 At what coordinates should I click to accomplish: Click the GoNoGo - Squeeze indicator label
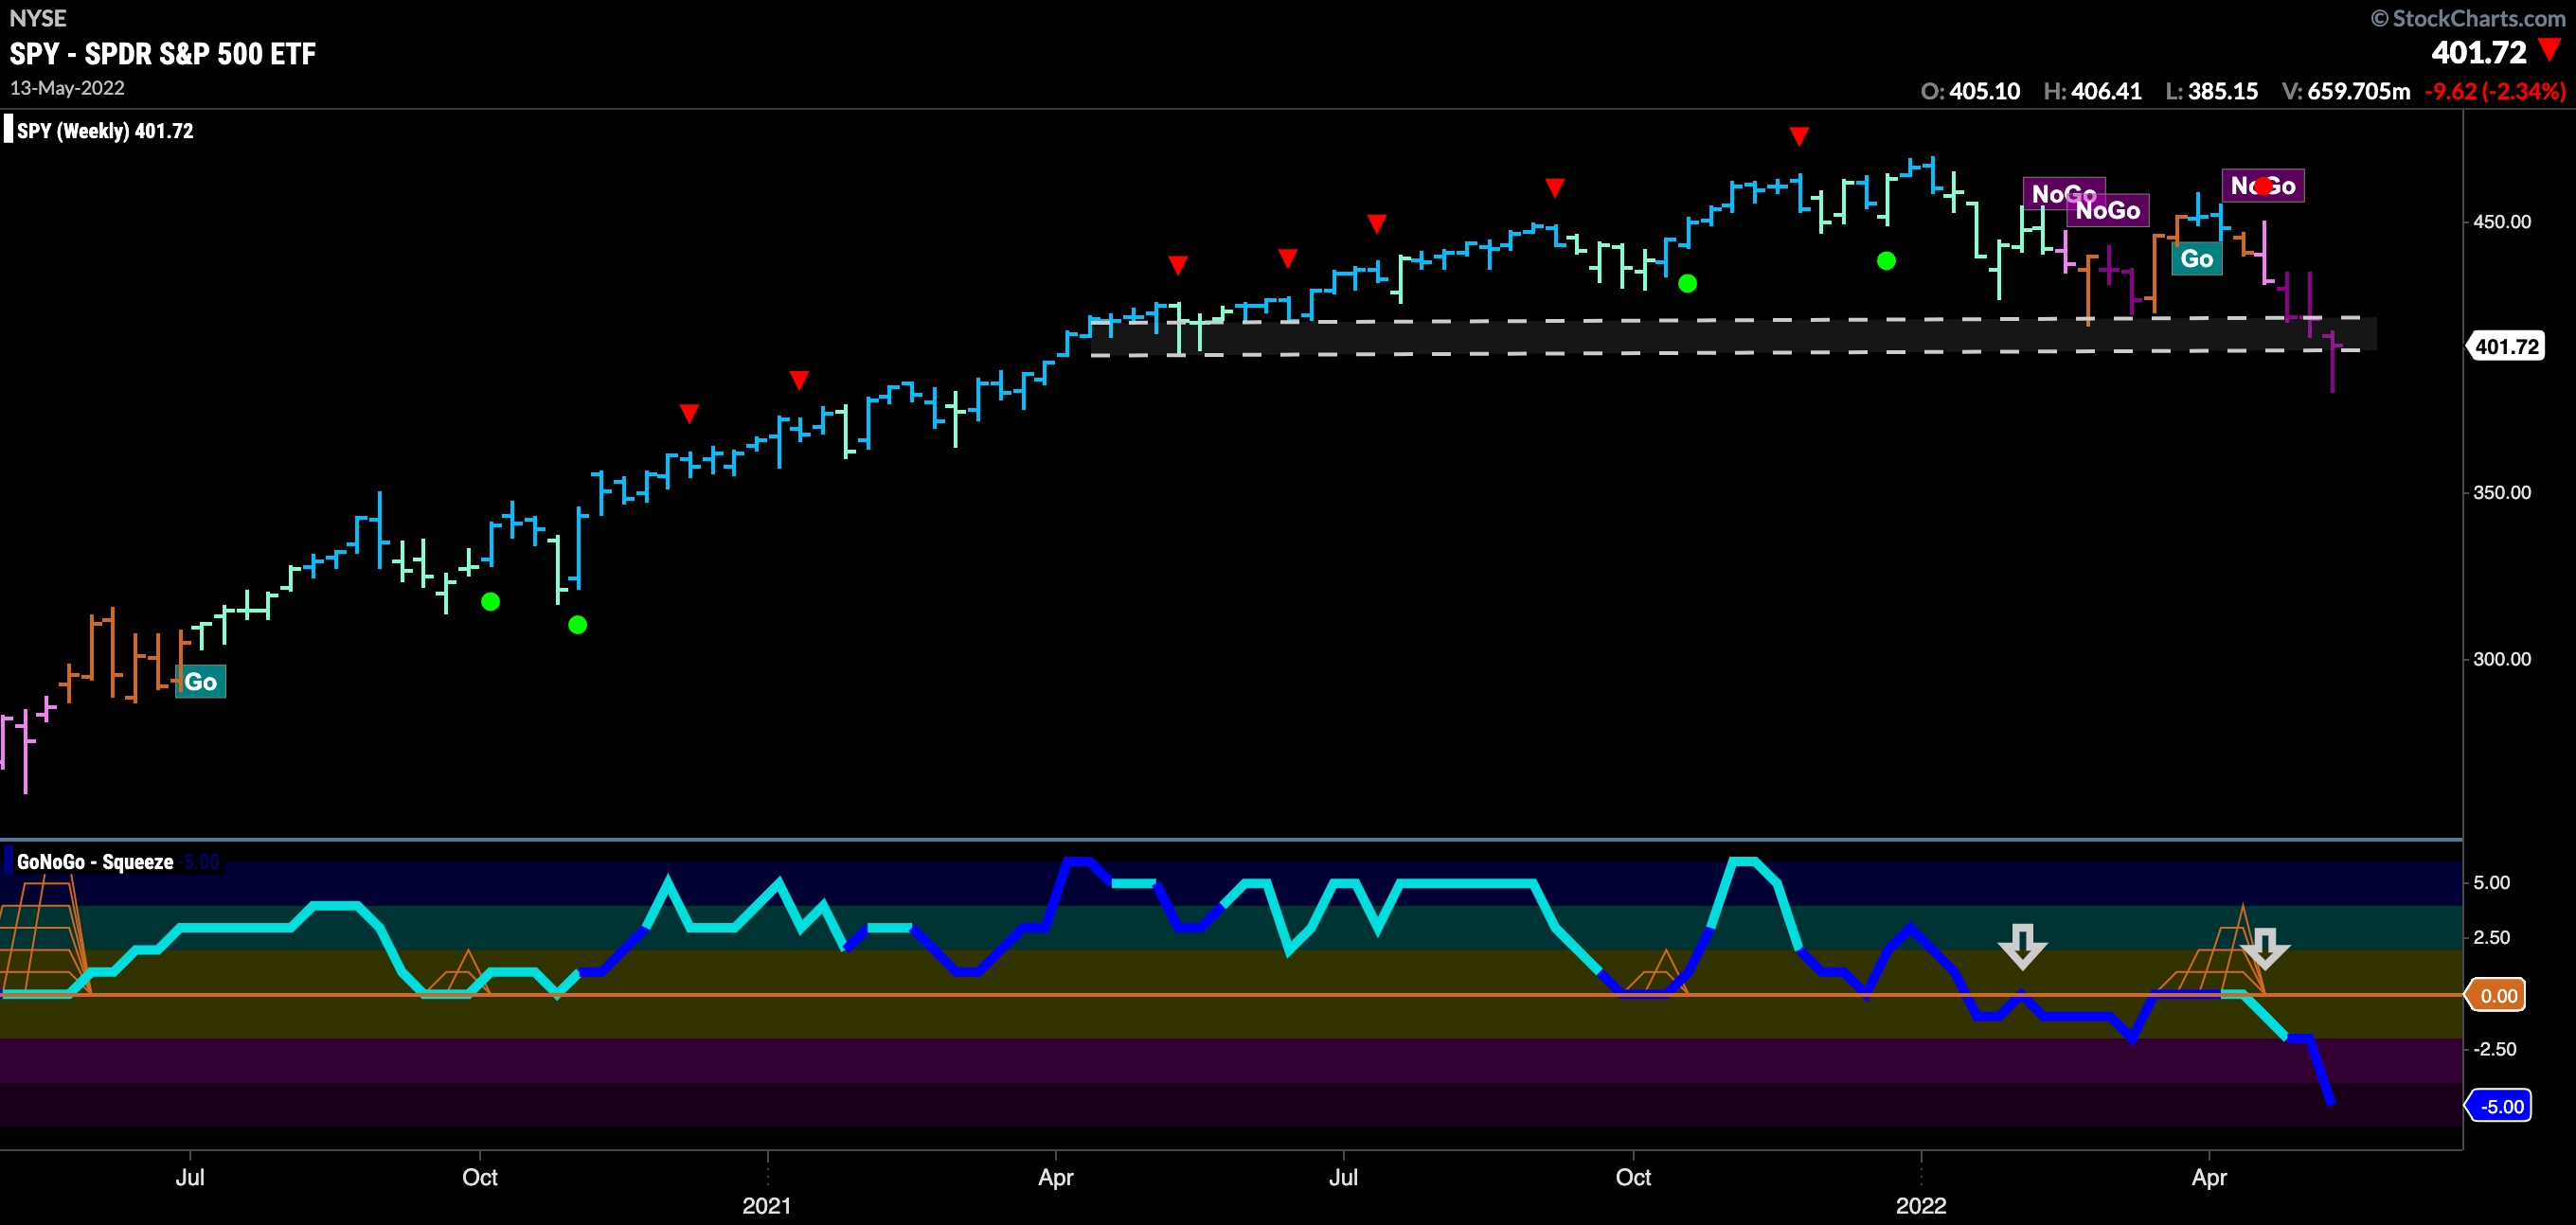(95, 862)
